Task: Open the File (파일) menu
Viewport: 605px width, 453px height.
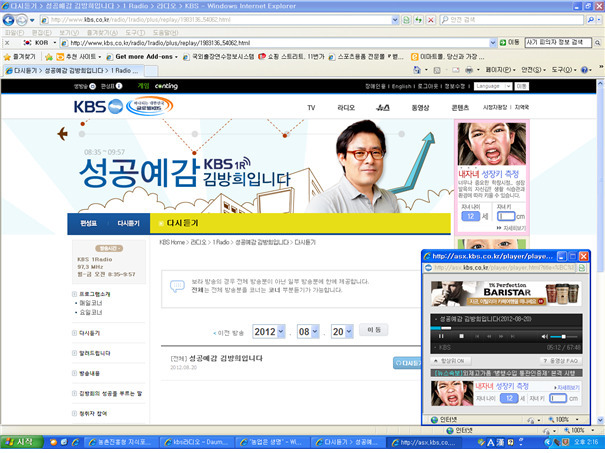Action: 15,32
